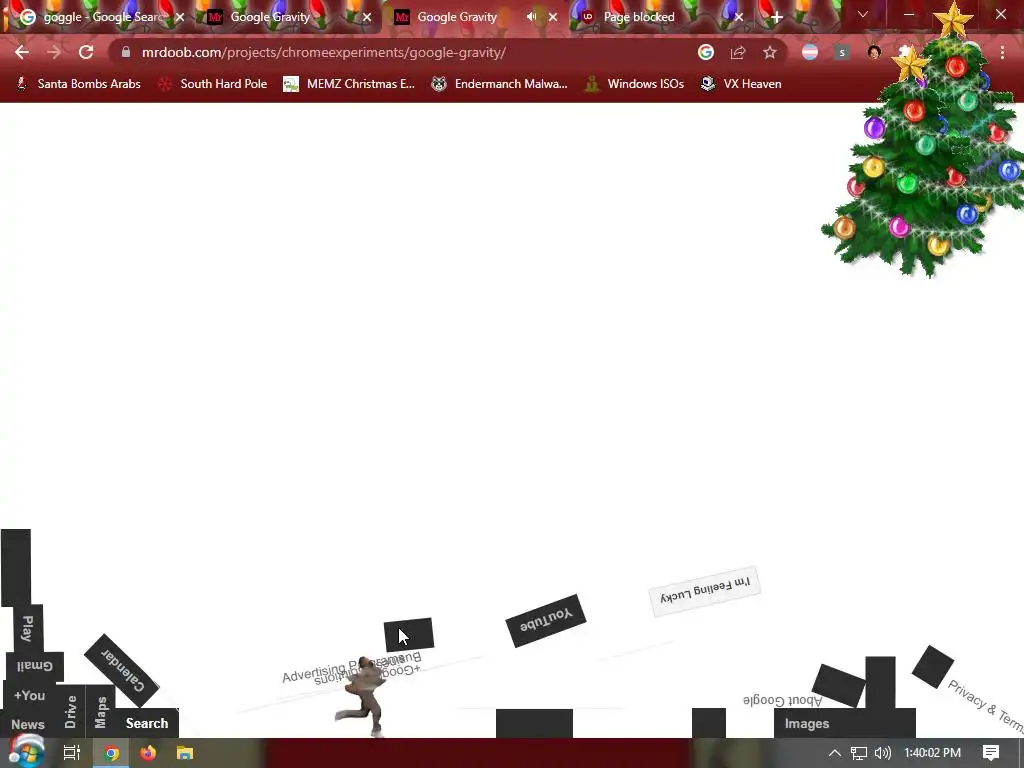Open the 'South Hard Pole' bookmark
1024x768 pixels.
213,84
